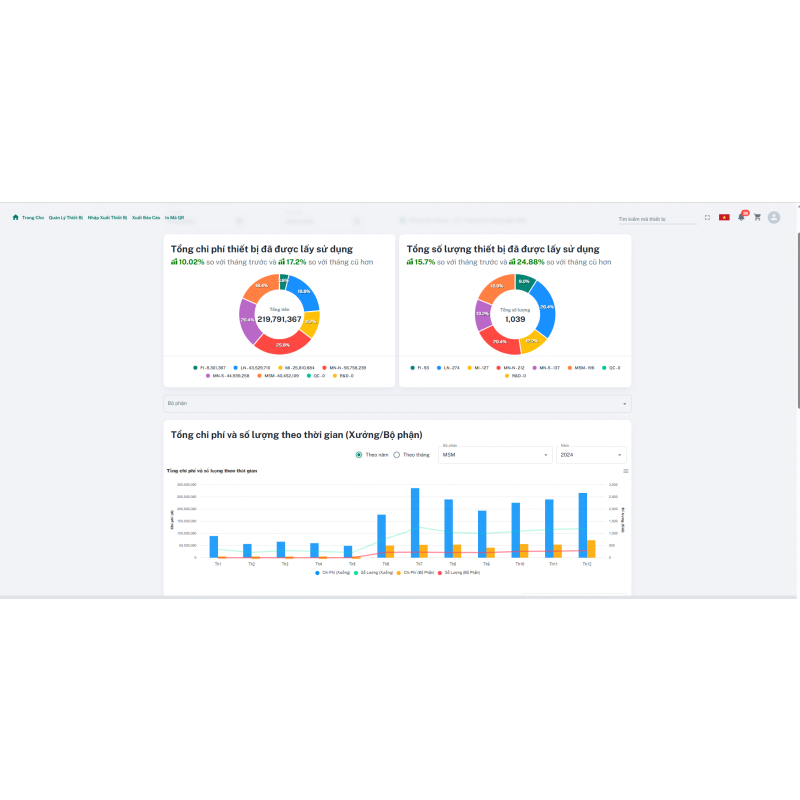Toggle QC legend in quantity chart

(x=611, y=368)
